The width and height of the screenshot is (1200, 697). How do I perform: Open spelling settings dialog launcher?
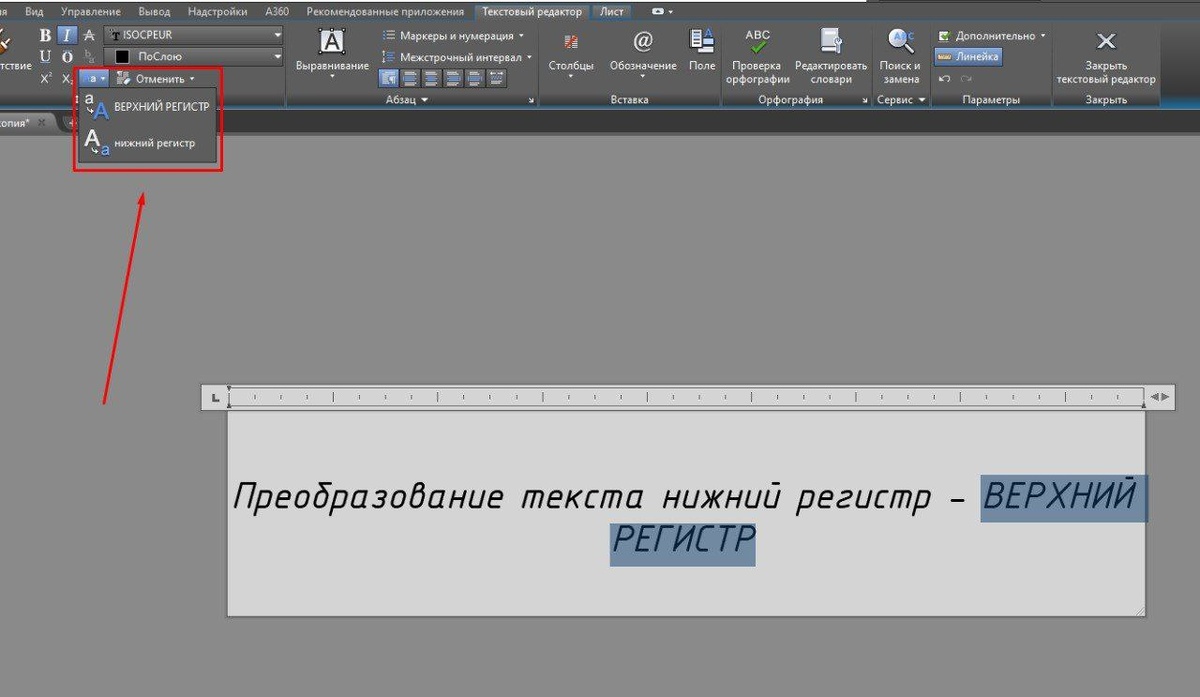point(864,100)
